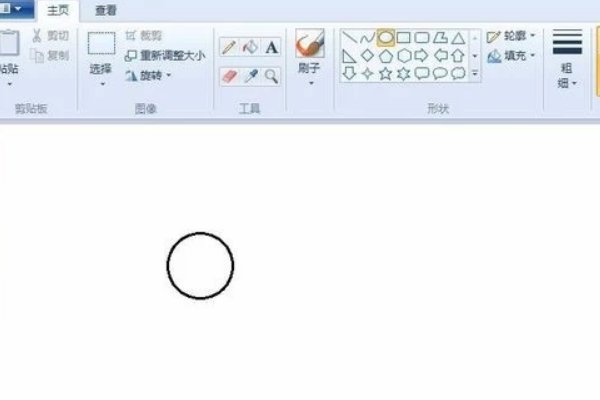Open the Outline (轮廓) dropdown
The height and width of the screenshot is (400, 600).
[510, 36]
